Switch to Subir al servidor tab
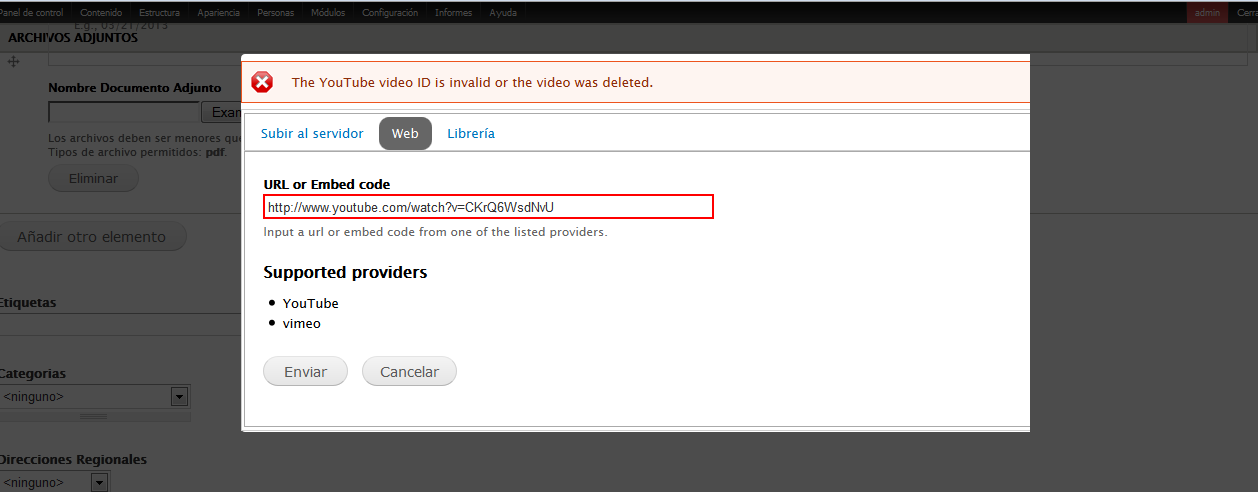 click(312, 133)
